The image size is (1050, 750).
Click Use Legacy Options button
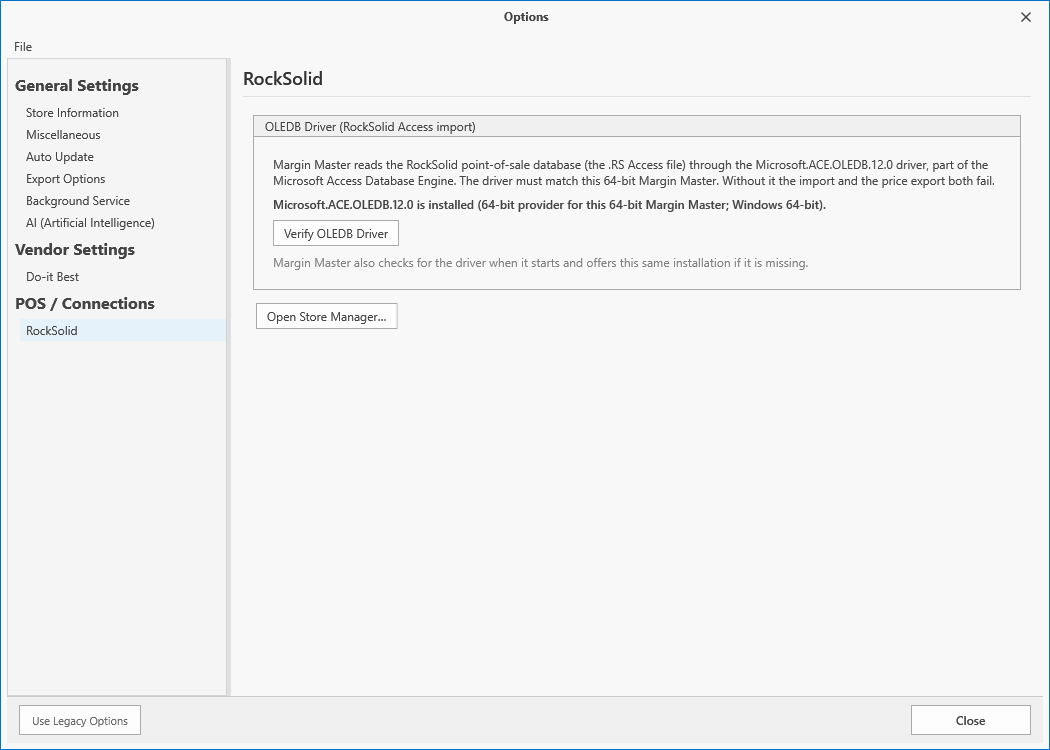[x=80, y=721]
